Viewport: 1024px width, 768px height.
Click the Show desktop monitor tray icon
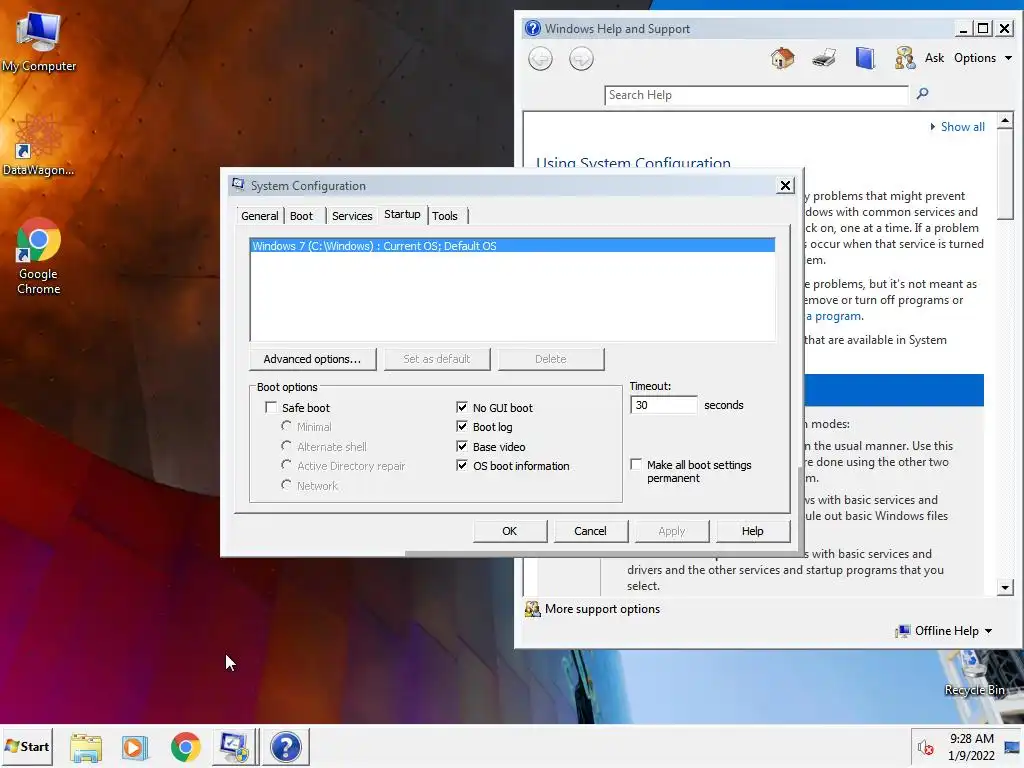(x=1012, y=747)
